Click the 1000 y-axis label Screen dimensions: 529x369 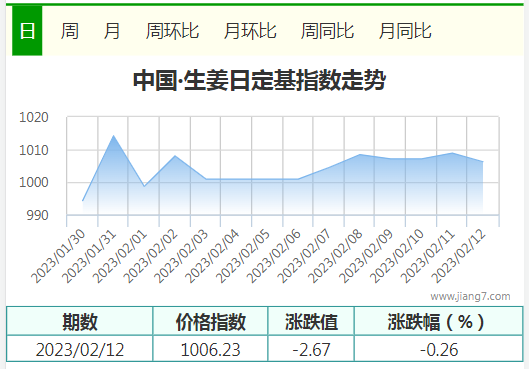34,182
